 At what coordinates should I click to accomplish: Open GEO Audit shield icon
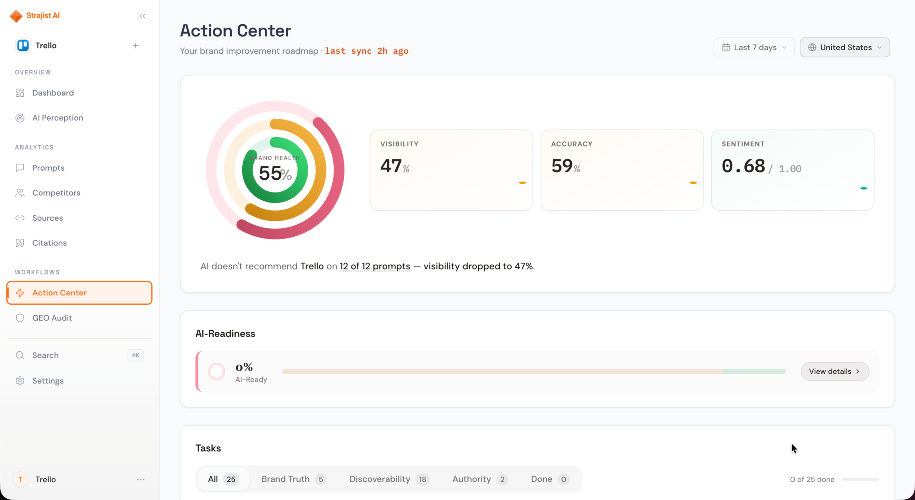(20, 318)
